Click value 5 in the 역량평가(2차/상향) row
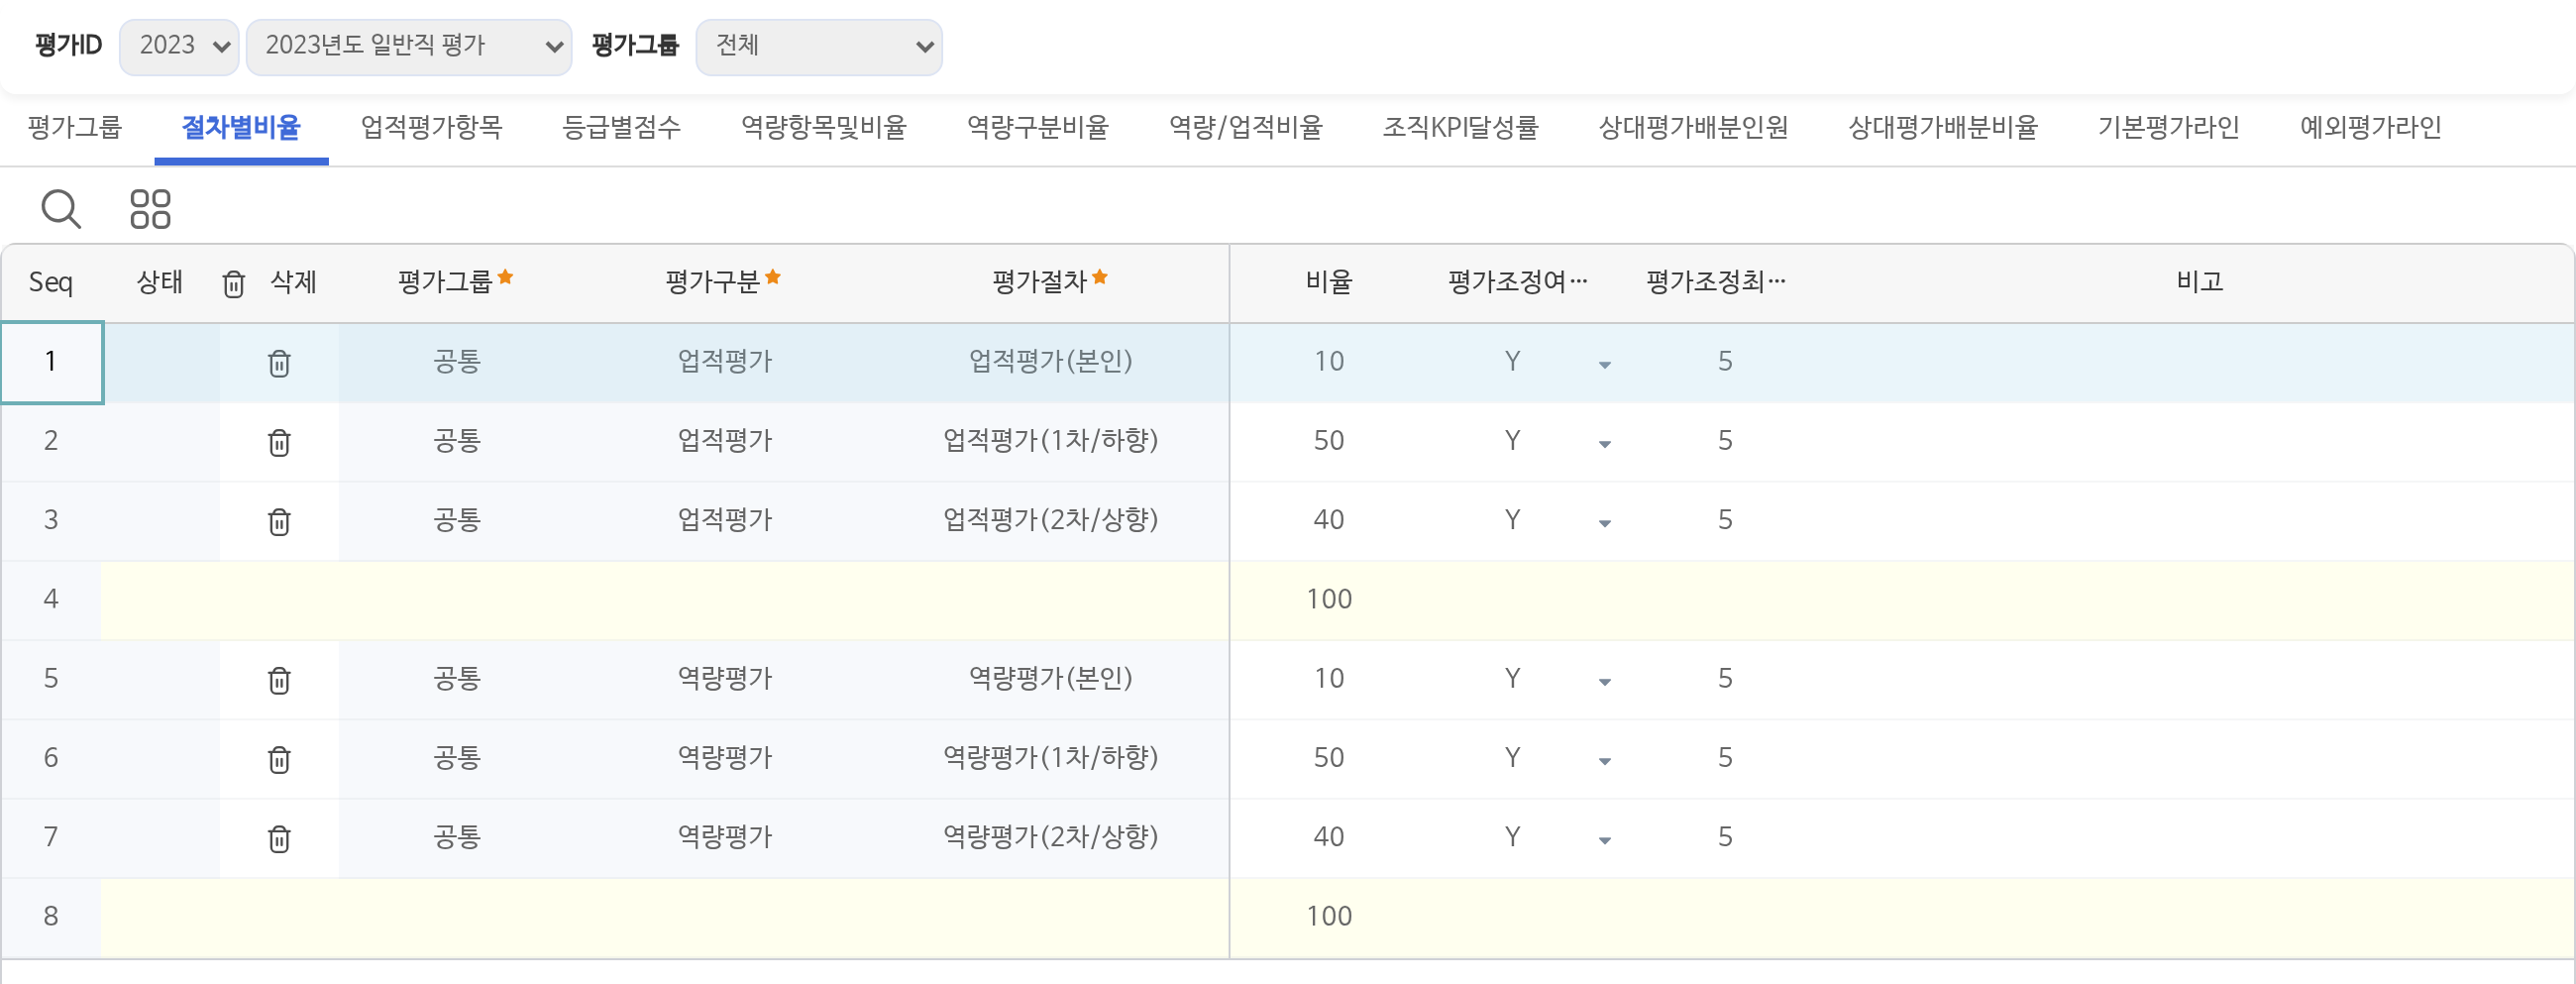2576x984 pixels. point(1725,837)
